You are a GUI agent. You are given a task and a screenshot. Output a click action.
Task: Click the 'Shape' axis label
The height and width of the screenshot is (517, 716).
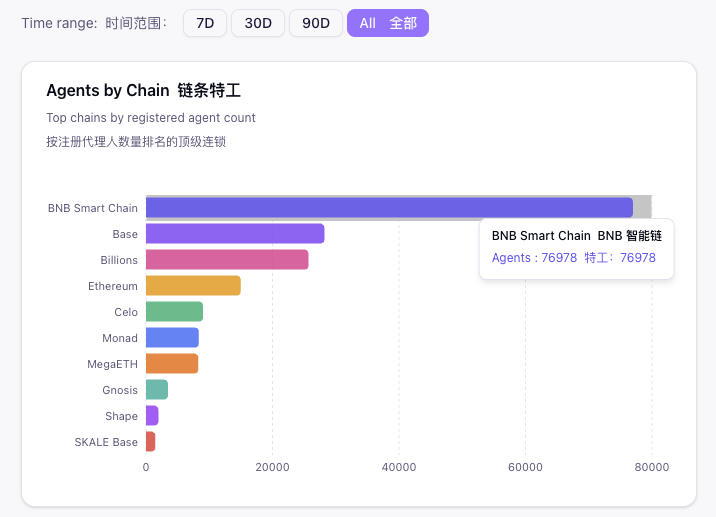coord(121,417)
